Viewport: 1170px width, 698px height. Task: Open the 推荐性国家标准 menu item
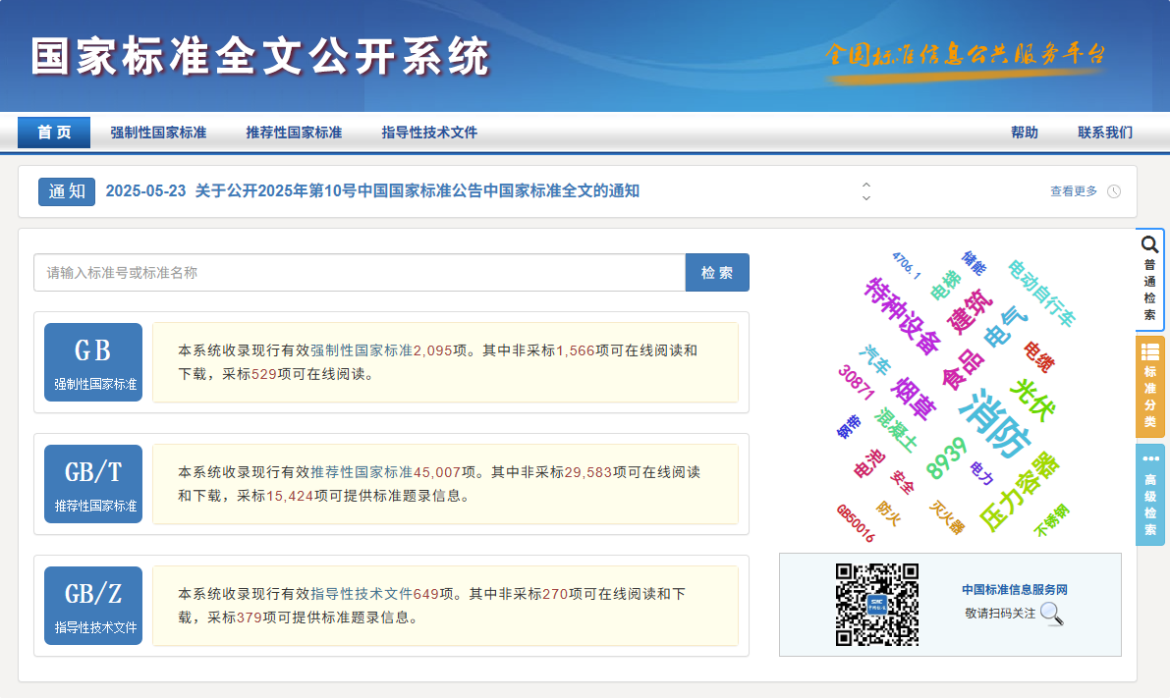tap(294, 133)
